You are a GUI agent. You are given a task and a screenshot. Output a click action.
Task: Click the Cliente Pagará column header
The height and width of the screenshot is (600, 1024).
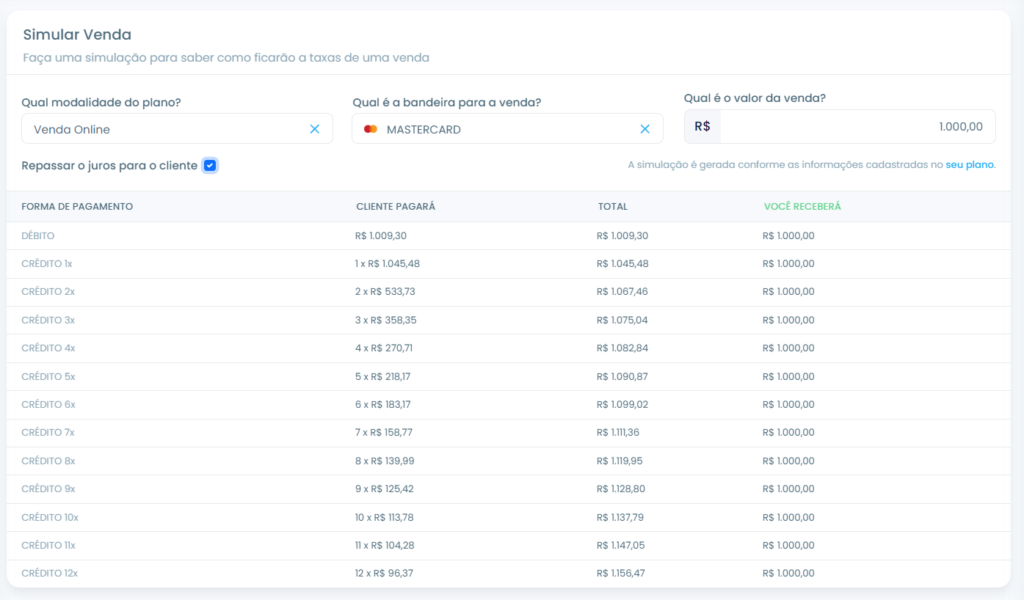pos(396,207)
